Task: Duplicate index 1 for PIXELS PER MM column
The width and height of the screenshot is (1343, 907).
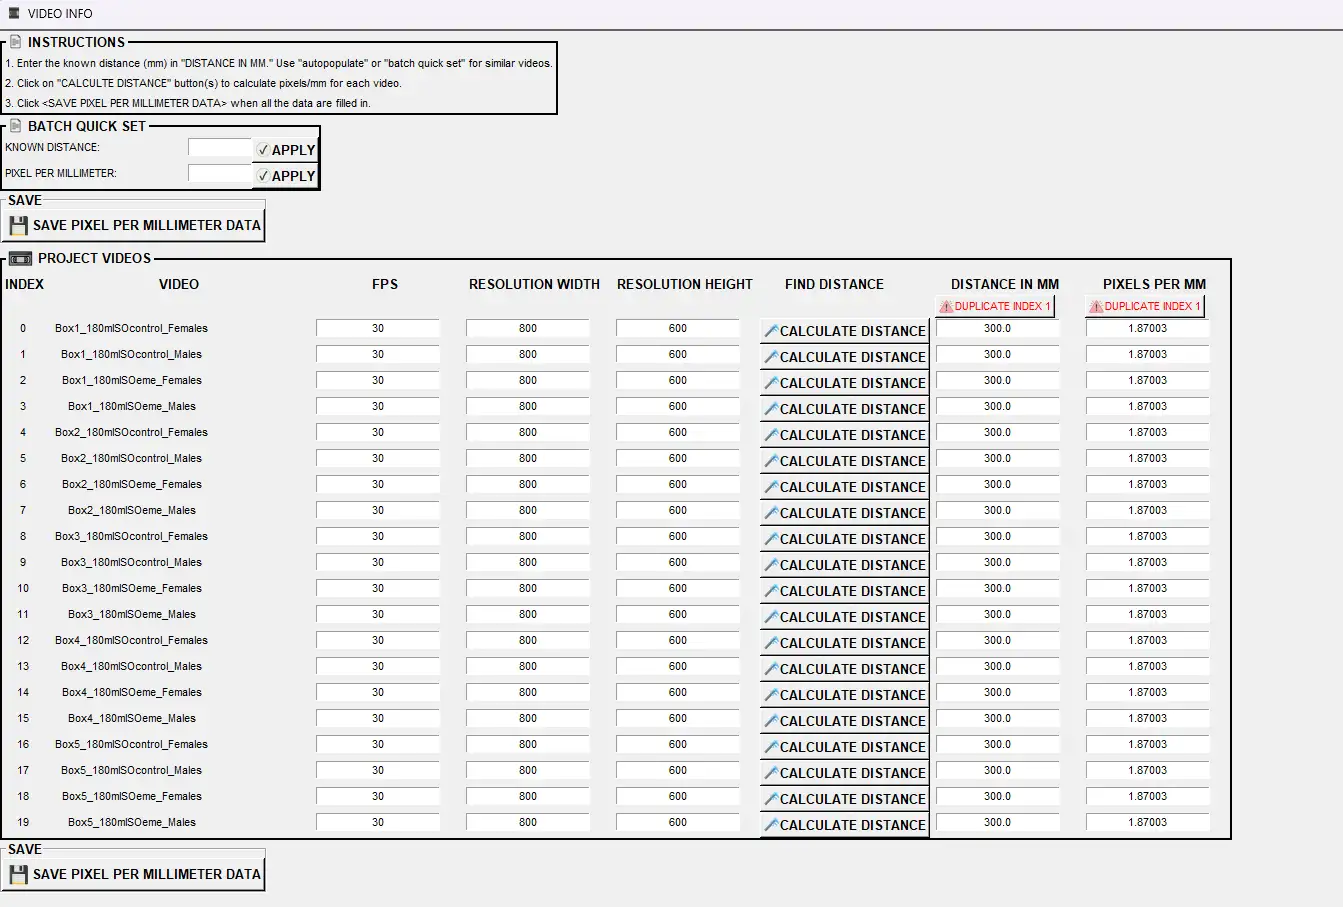Action: [x=1145, y=306]
